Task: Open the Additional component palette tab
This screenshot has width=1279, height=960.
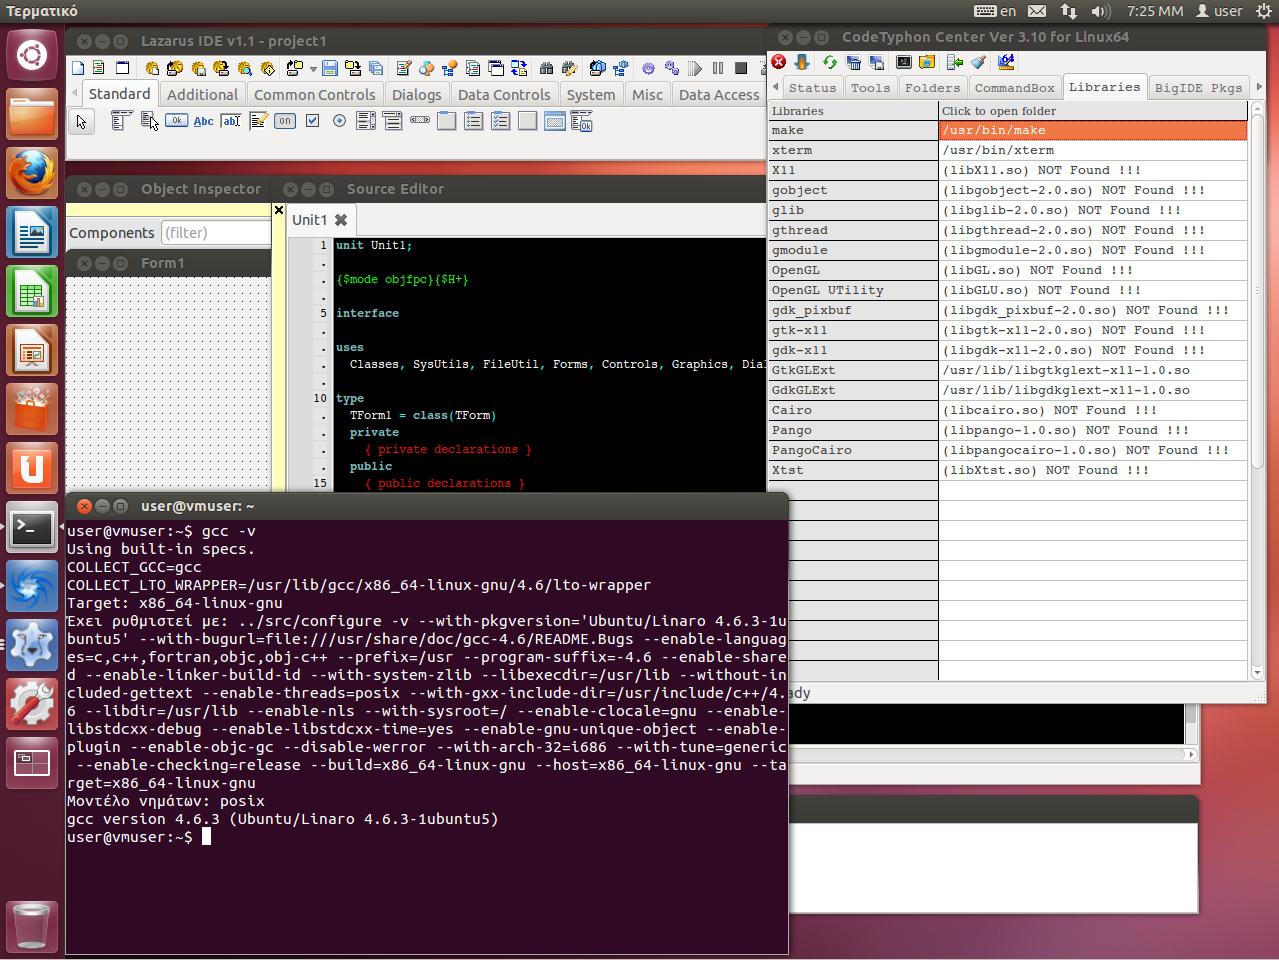Action: pyautogui.click(x=202, y=95)
